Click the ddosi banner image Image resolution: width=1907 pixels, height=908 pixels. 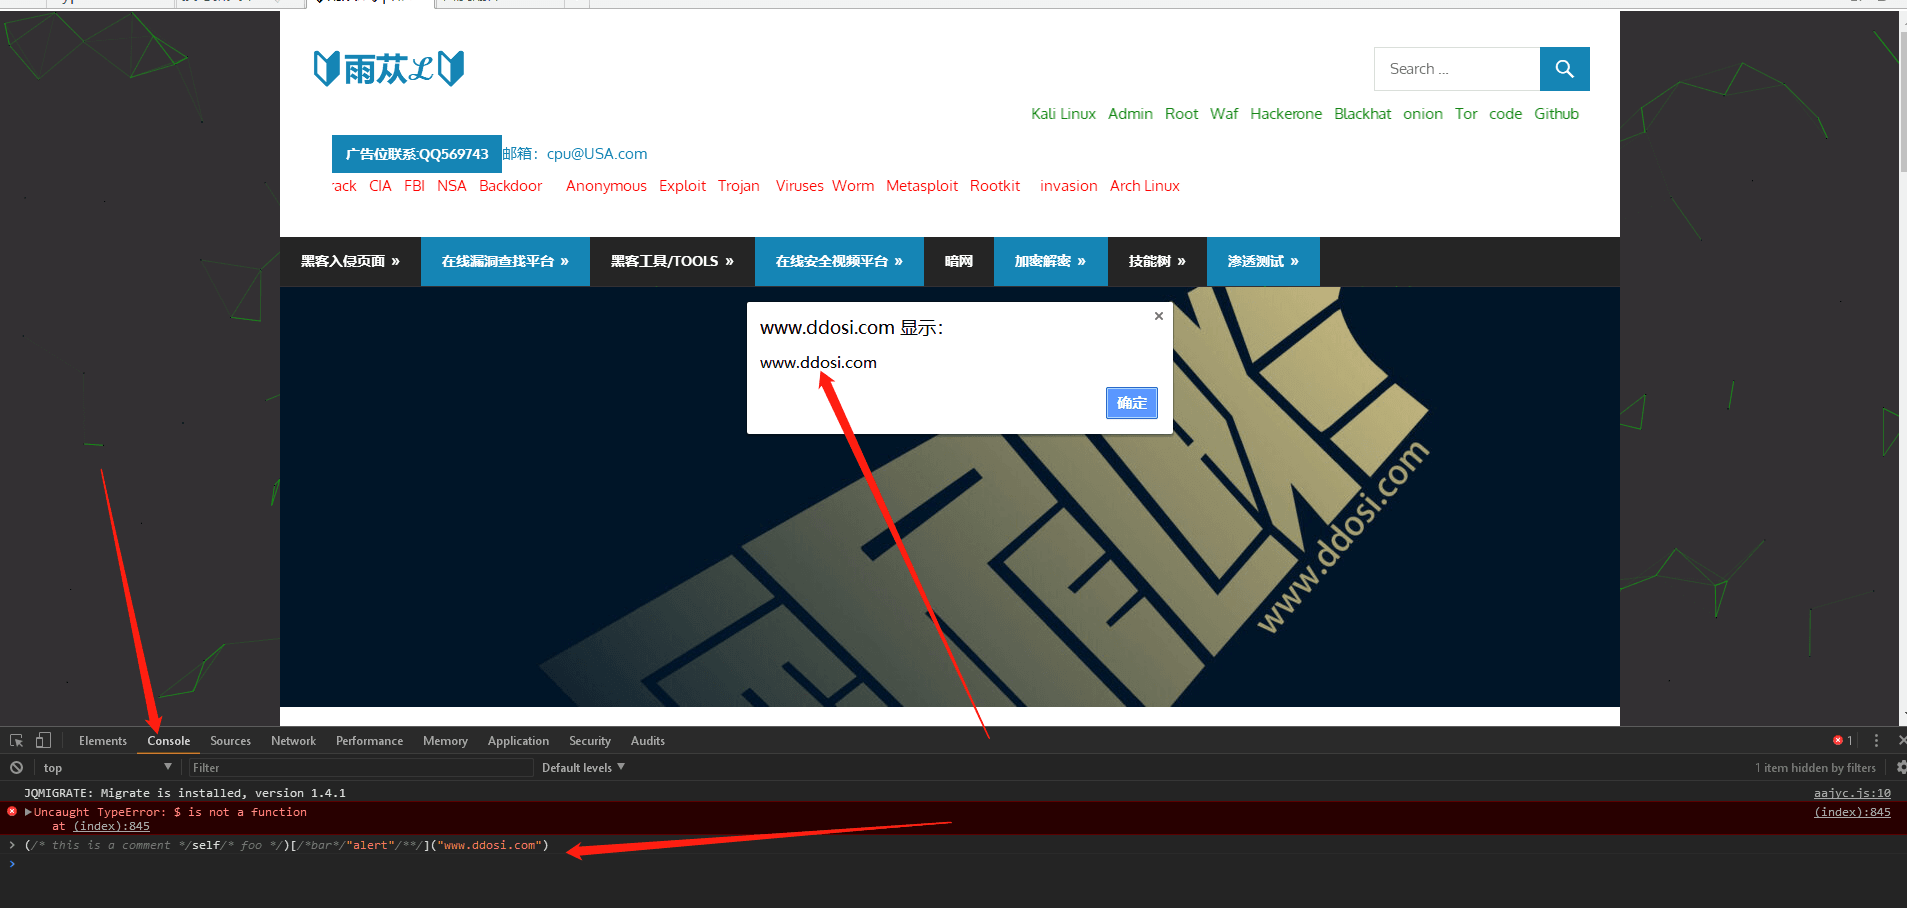coord(950,497)
